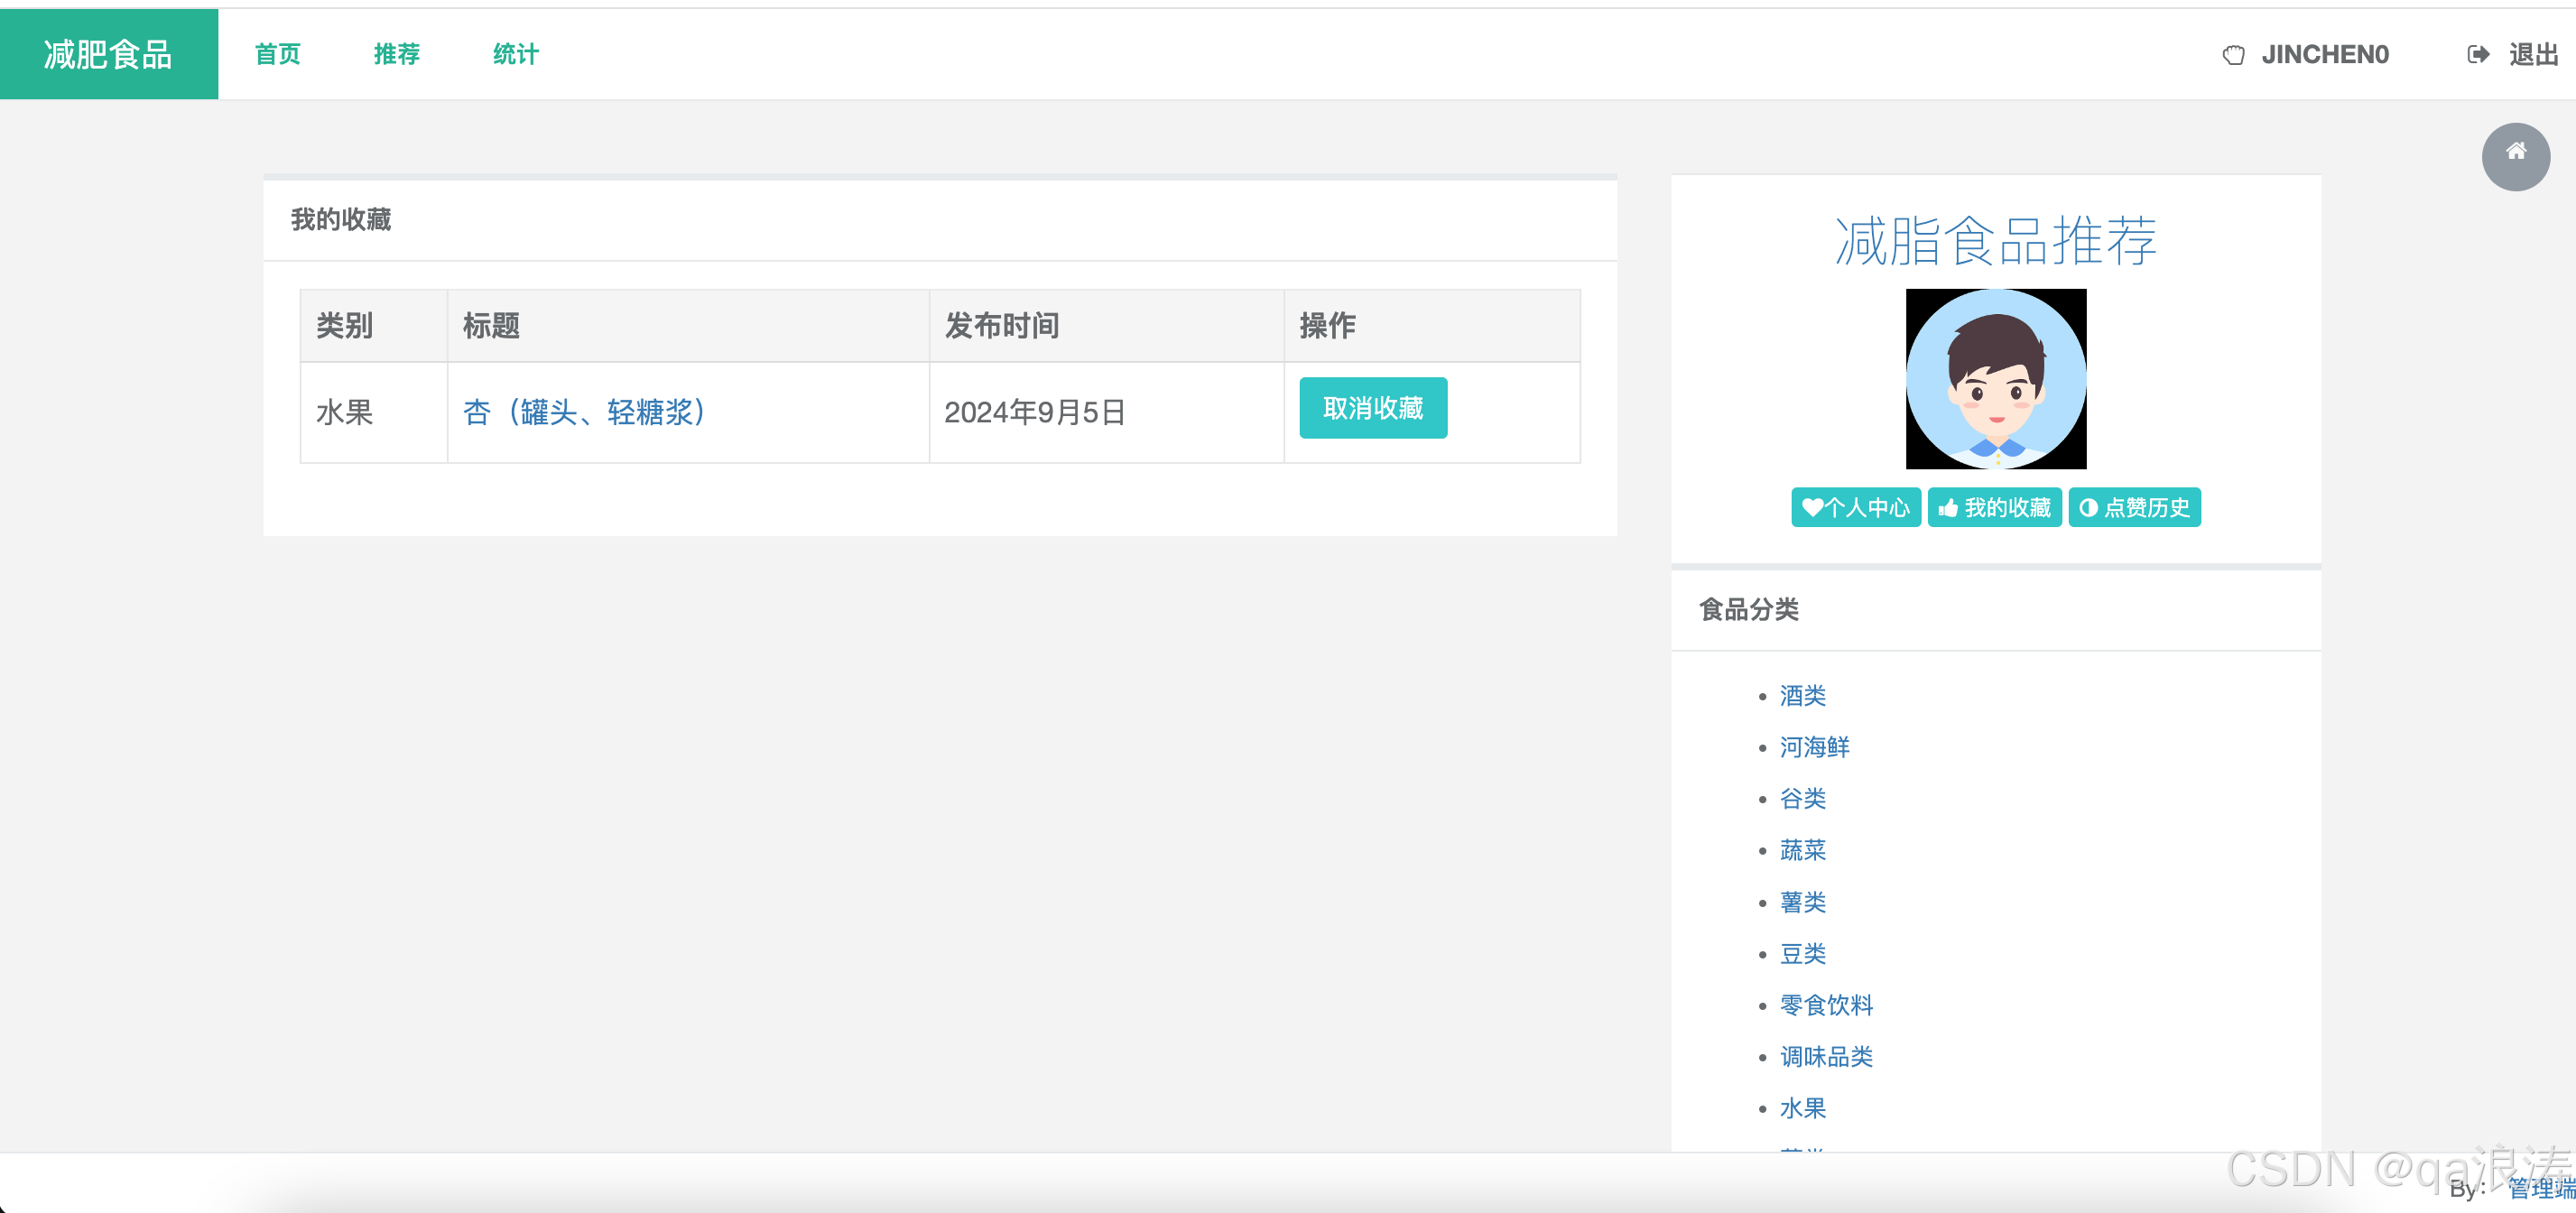Click the 我的收藏 sidebar button
Image resolution: width=2576 pixels, height=1213 pixels.
(x=1994, y=508)
